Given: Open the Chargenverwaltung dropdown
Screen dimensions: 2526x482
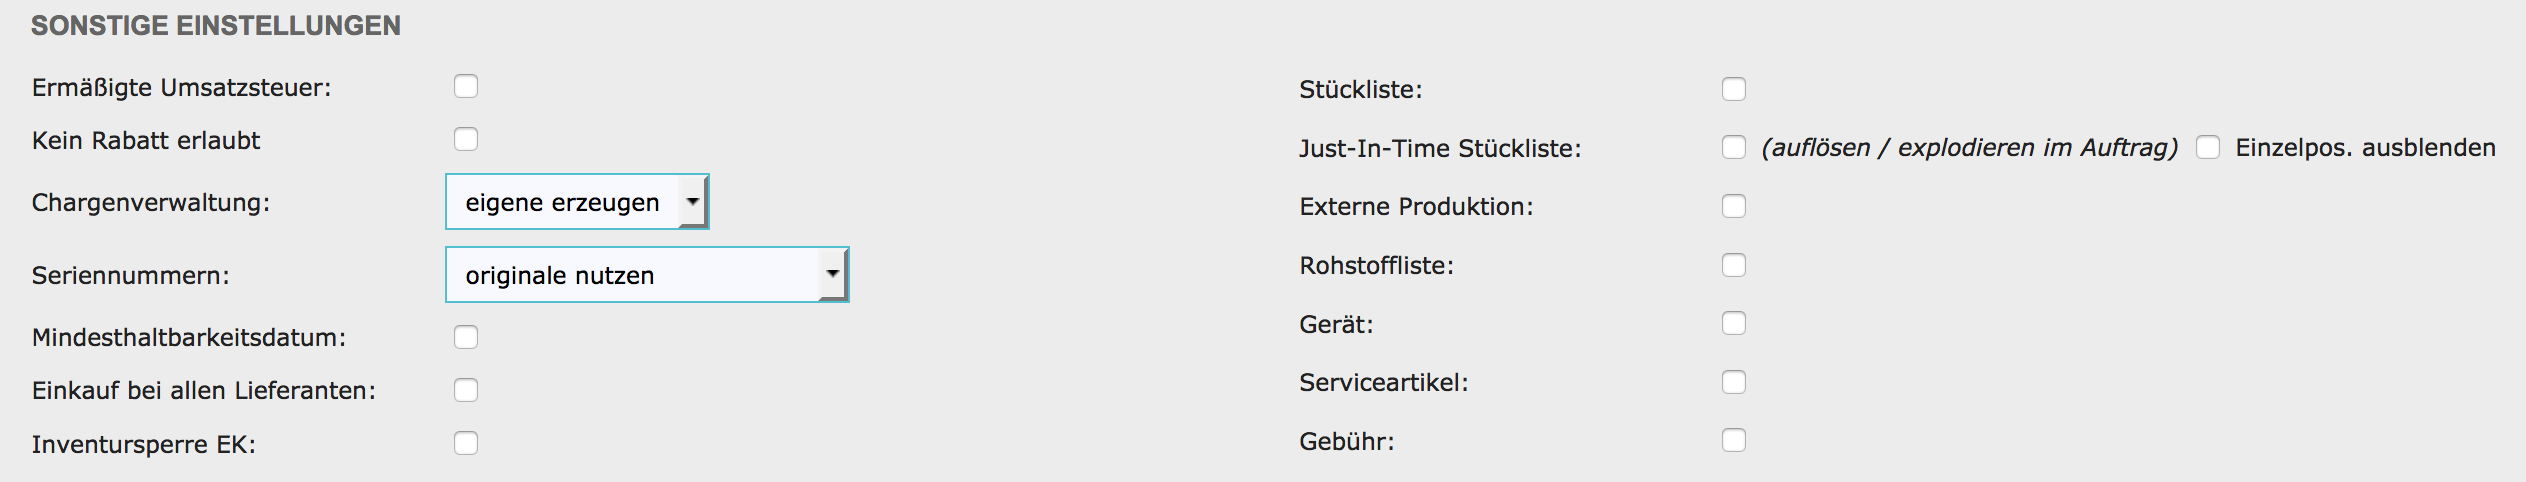Looking at the screenshot, I should (577, 202).
